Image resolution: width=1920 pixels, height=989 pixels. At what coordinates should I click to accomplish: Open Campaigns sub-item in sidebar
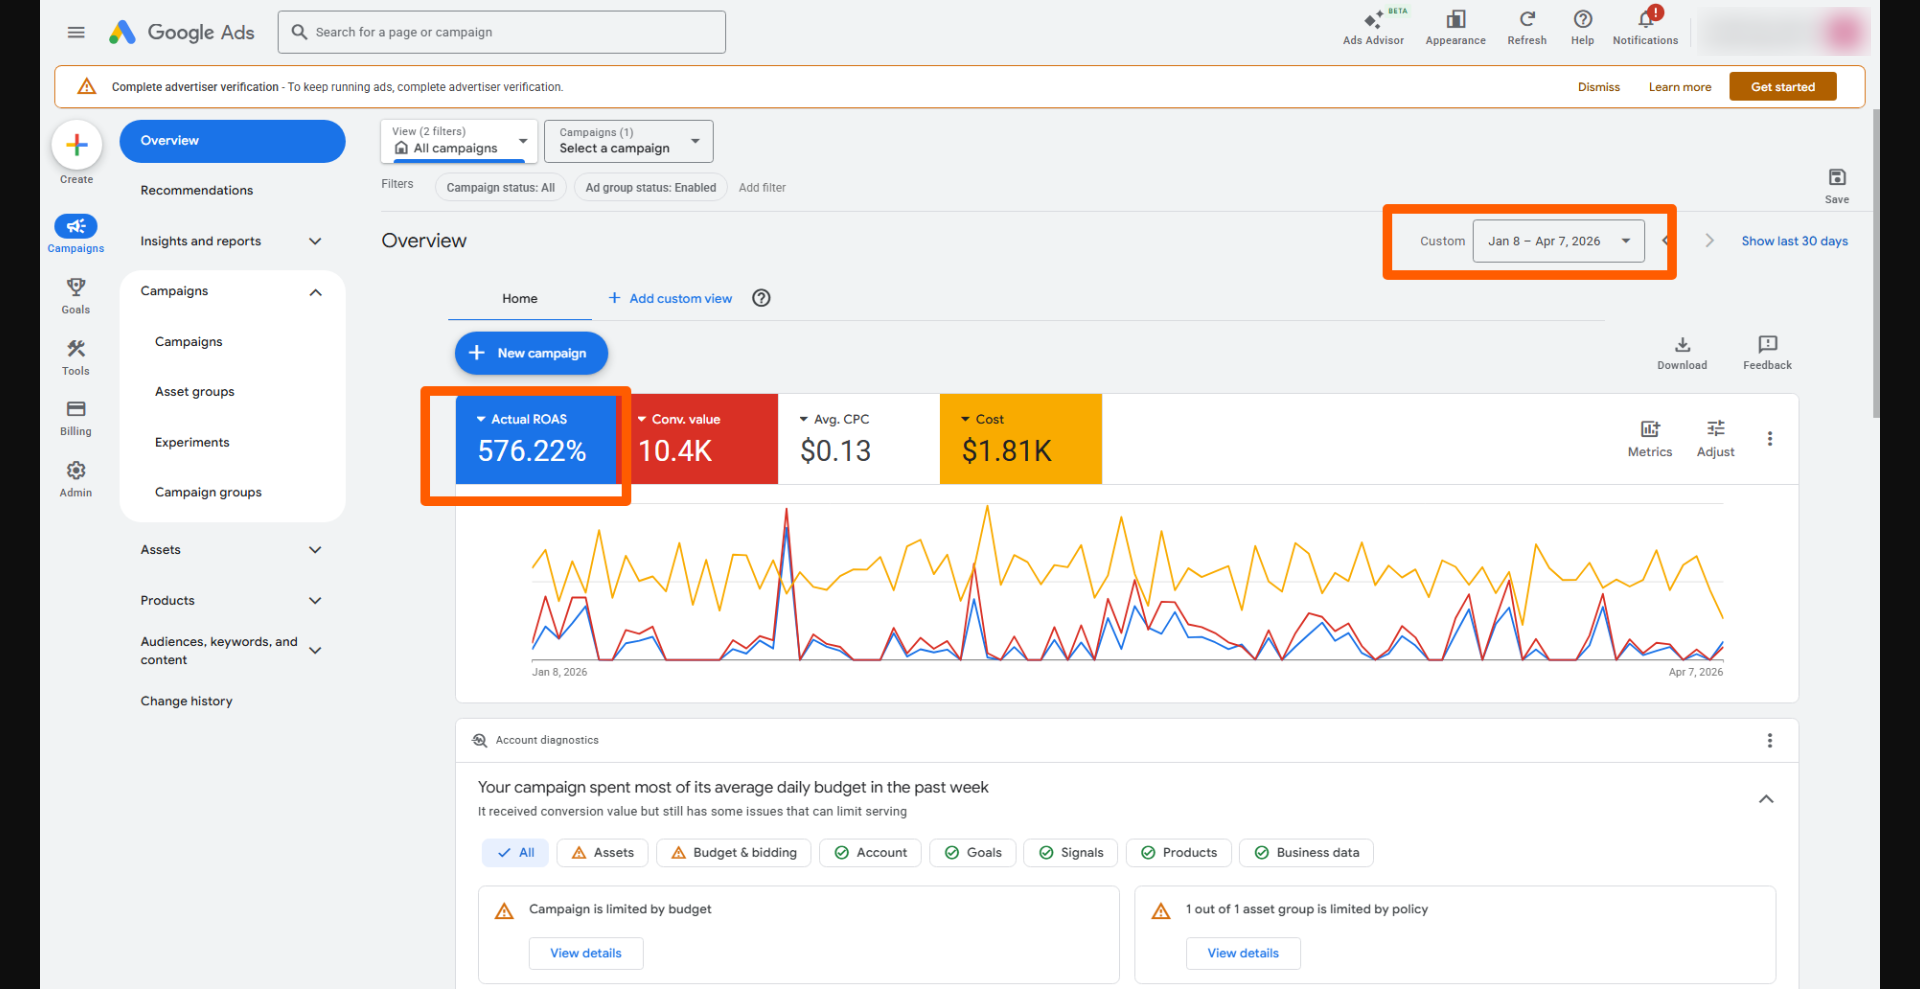click(x=189, y=342)
